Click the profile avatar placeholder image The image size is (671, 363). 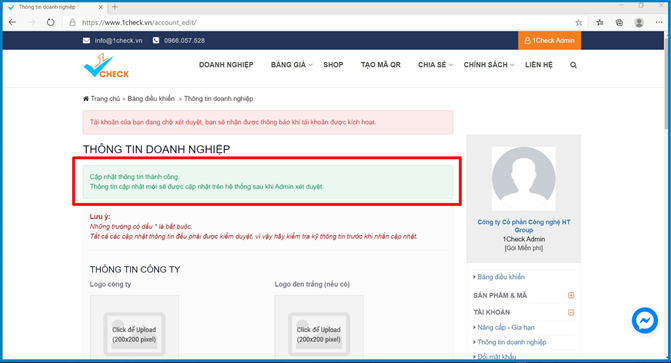click(x=523, y=179)
